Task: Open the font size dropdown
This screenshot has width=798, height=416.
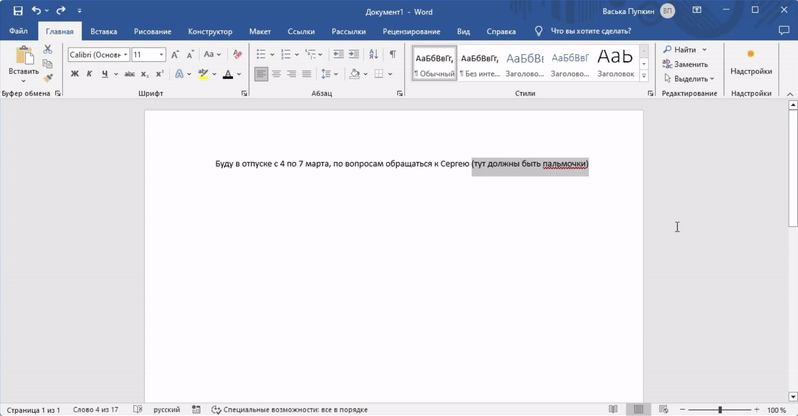Action: [161, 55]
